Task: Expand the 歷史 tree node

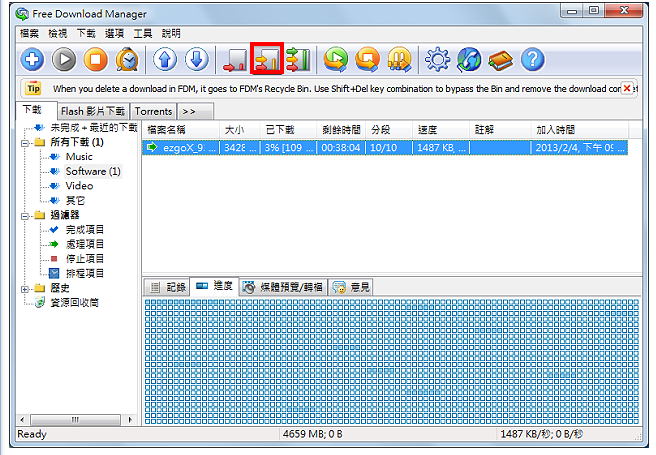Action: (x=25, y=289)
